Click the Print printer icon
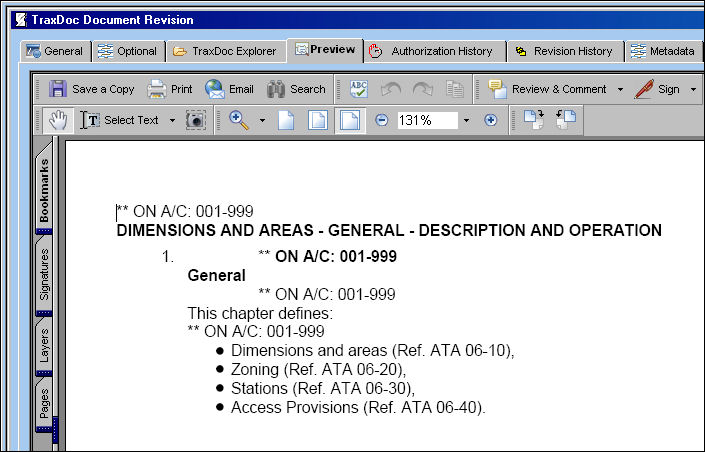The width and height of the screenshot is (705, 452). (x=156, y=89)
